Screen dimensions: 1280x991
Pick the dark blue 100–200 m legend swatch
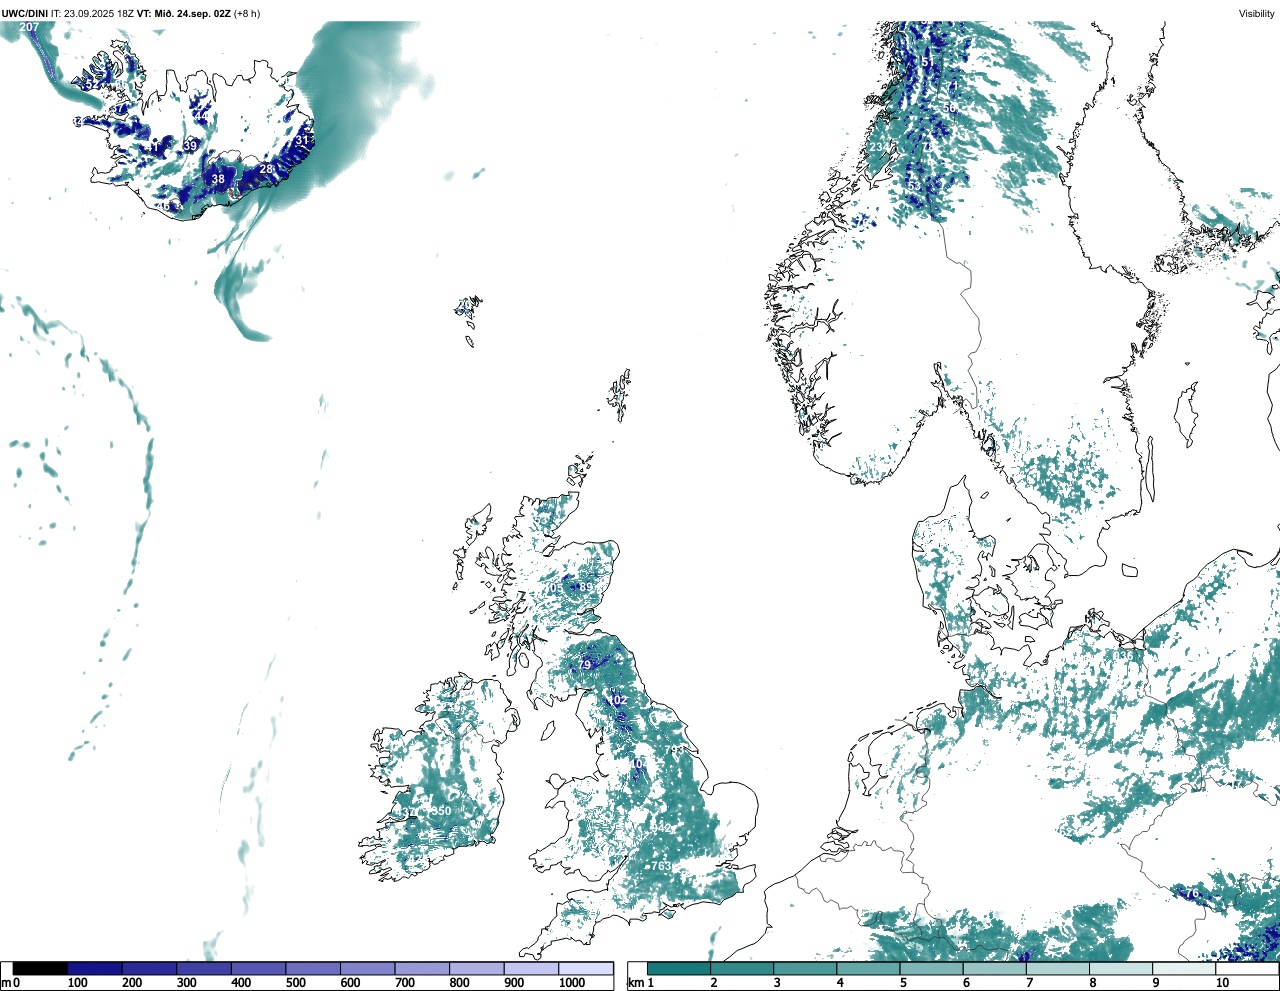point(95,969)
